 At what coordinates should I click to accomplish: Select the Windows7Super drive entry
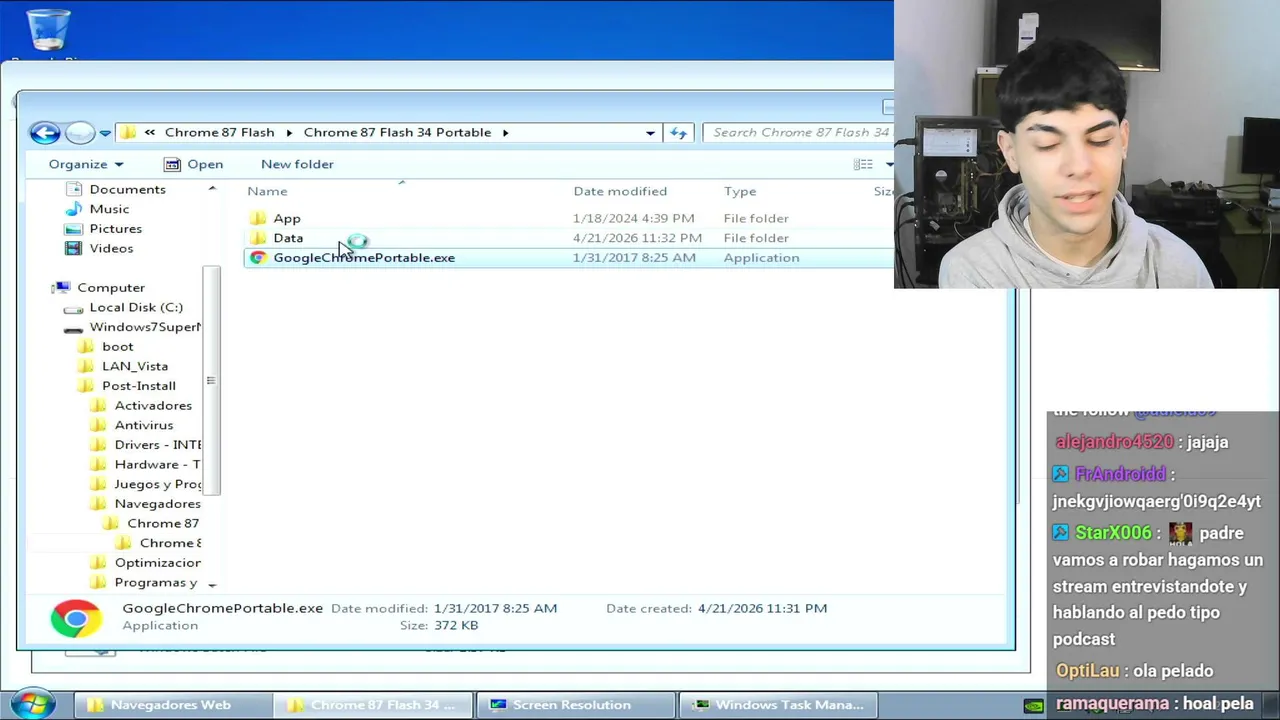click(145, 327)
